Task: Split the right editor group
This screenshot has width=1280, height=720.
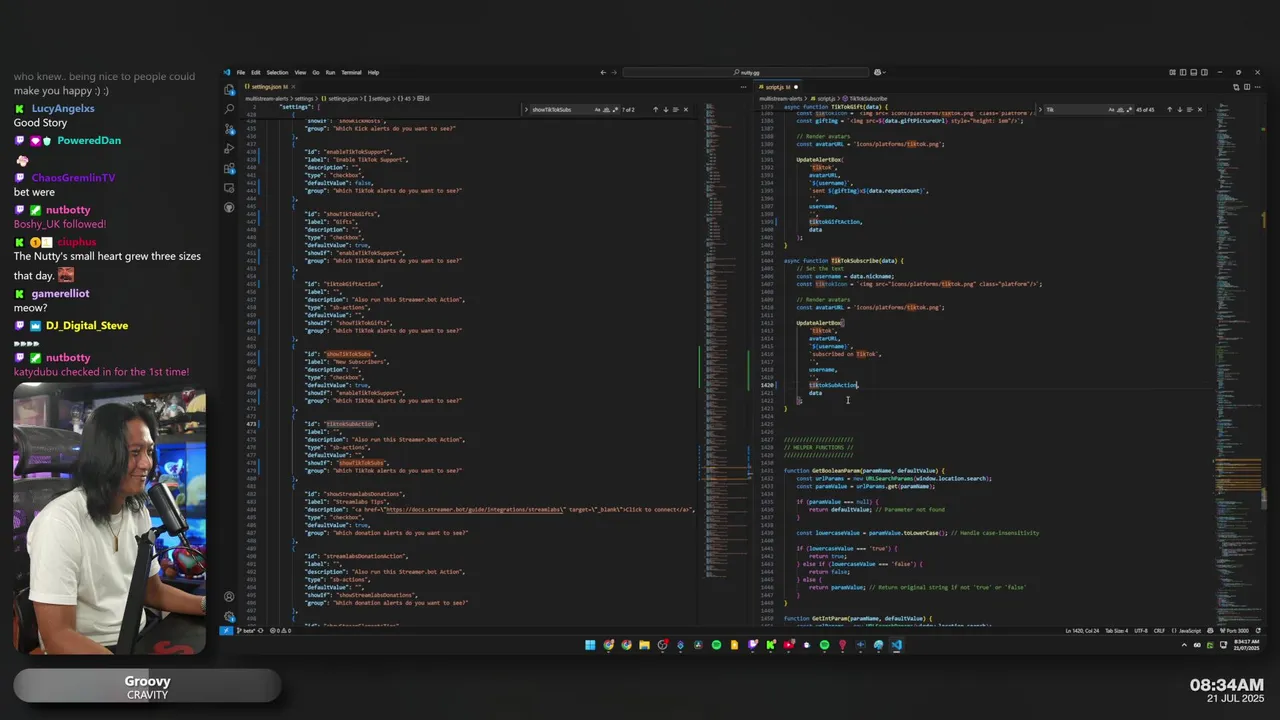Action: coord(1247,87)
